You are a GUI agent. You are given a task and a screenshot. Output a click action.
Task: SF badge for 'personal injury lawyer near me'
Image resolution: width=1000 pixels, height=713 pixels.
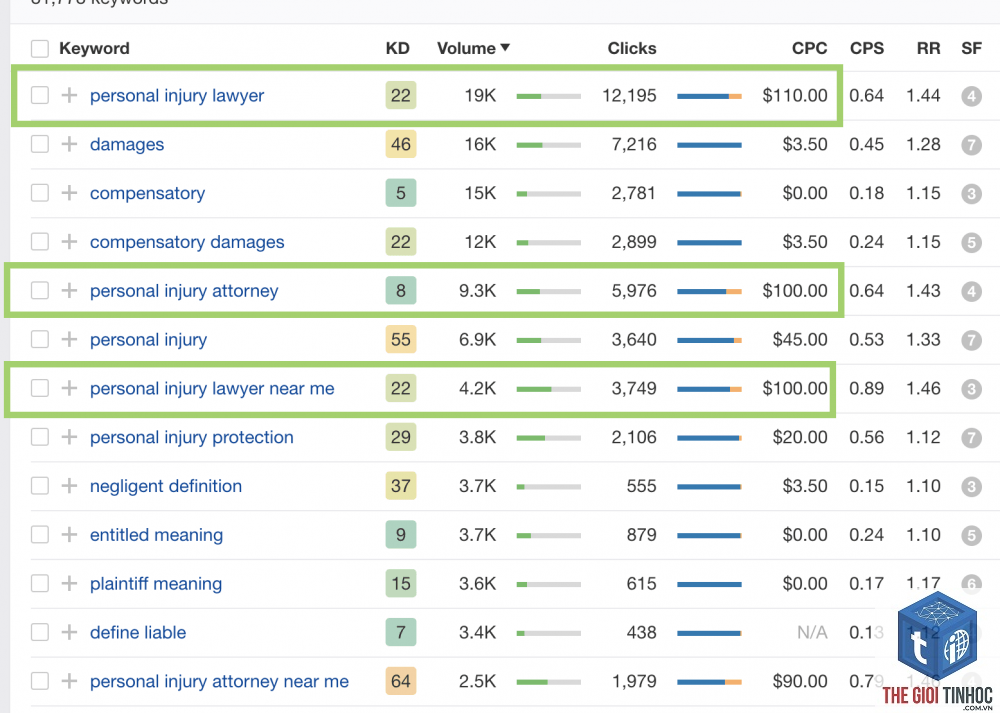click(x=971, y=389)
